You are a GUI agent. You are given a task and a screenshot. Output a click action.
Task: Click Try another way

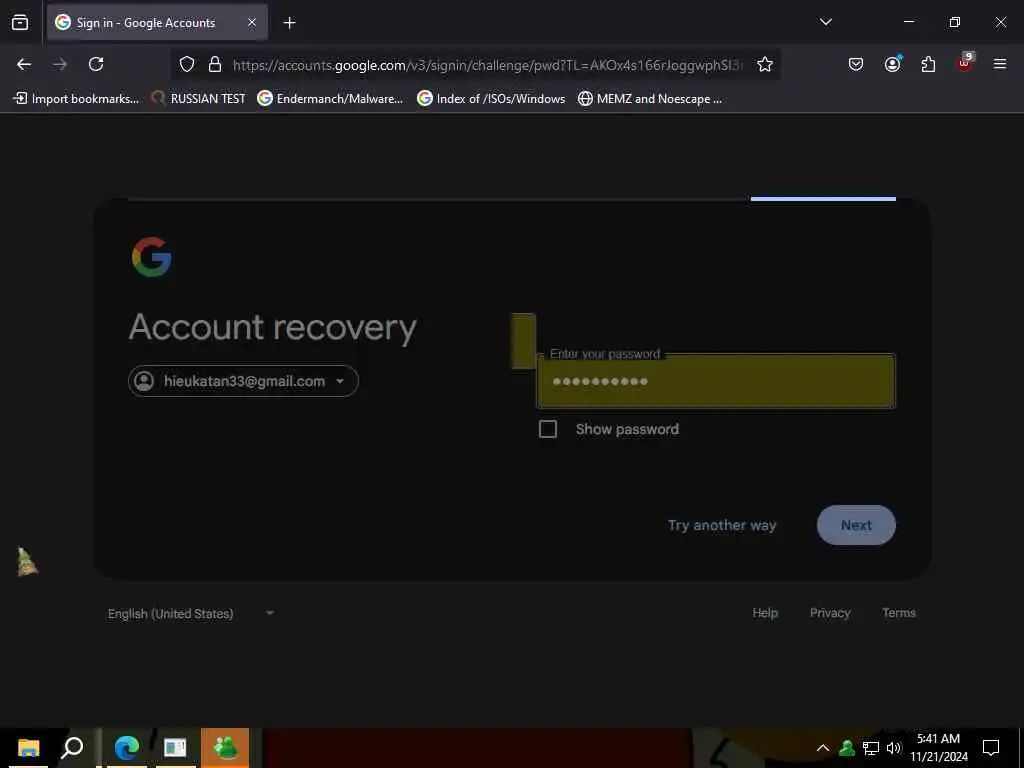click(722, 525)
